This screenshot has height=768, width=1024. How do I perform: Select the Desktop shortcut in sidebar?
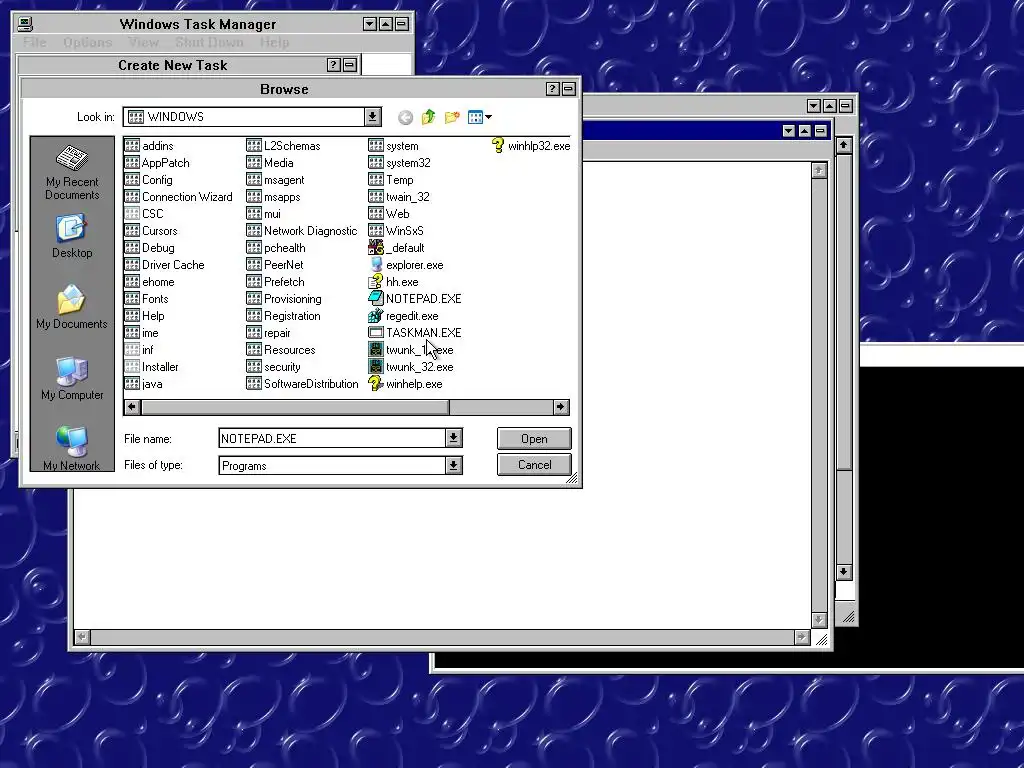pos(72,236)
